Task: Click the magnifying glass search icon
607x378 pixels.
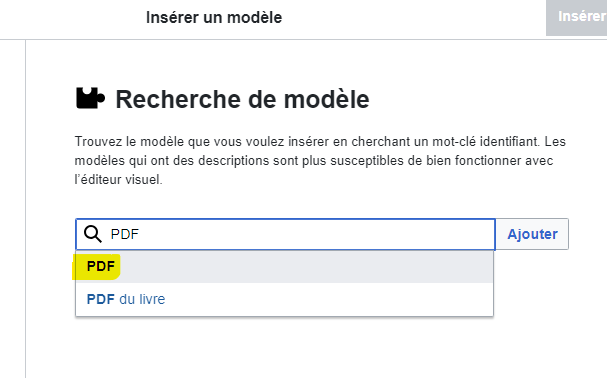Action: (93, 234)
